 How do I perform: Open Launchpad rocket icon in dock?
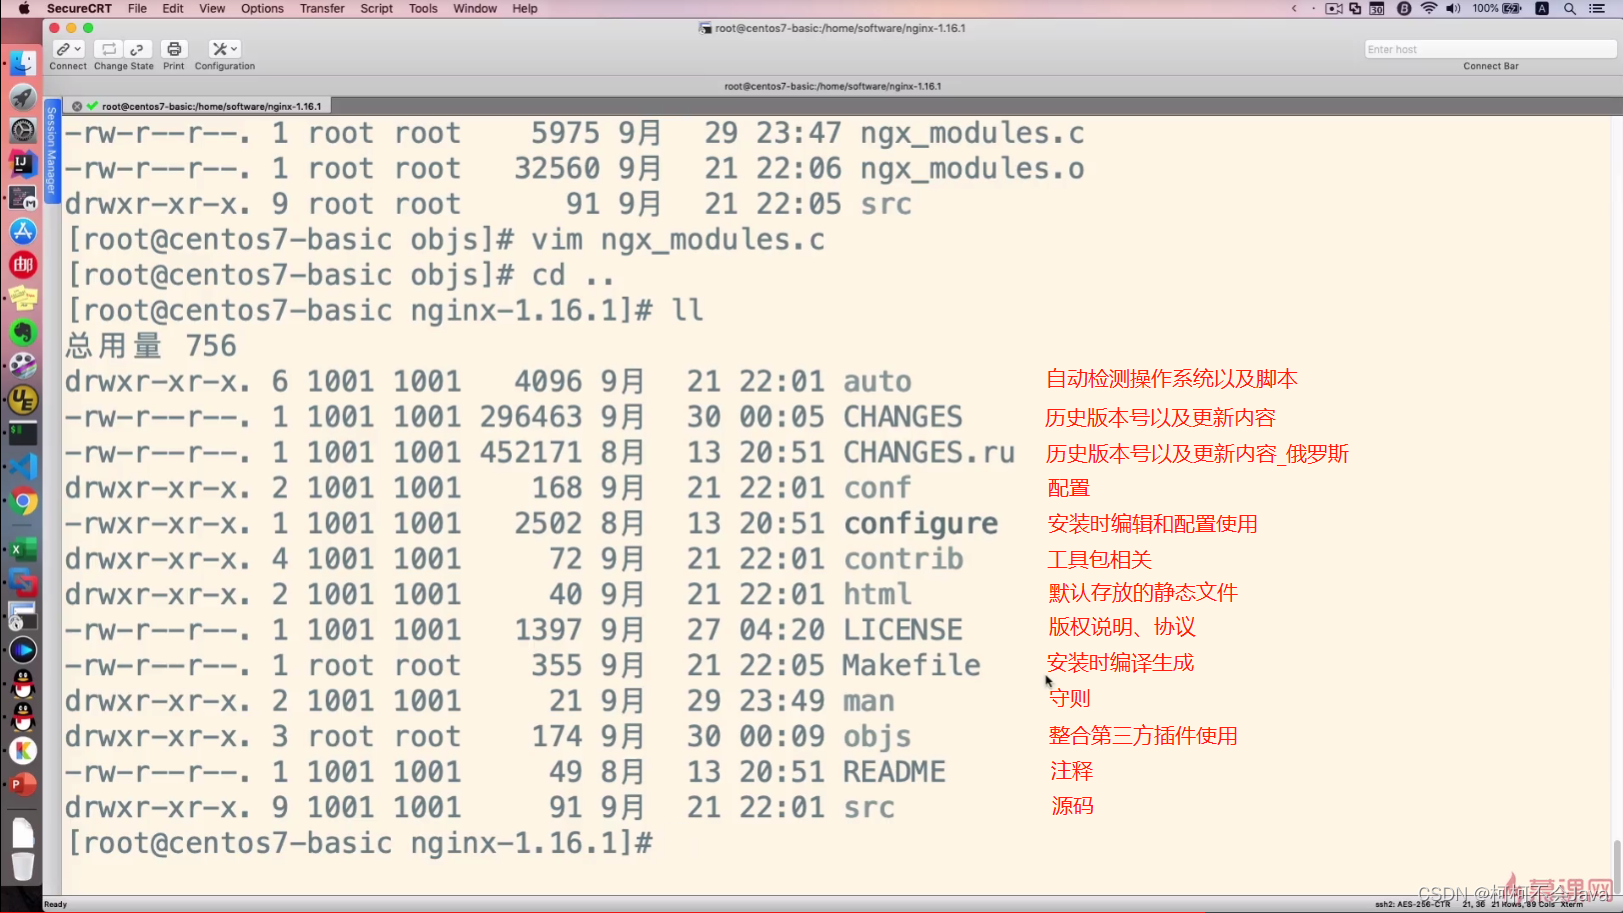(x=23, y=96)
